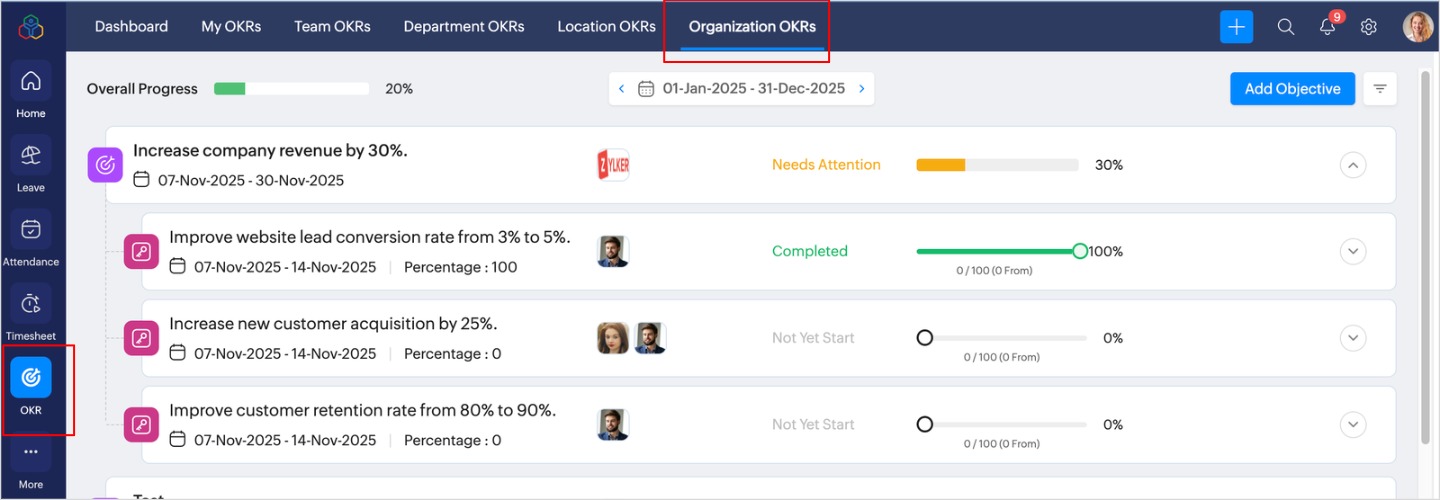The width and height of the screenshot is (1440, 500).
Task: Expand the customer retention rate key result
Action: coord(1353,425)
